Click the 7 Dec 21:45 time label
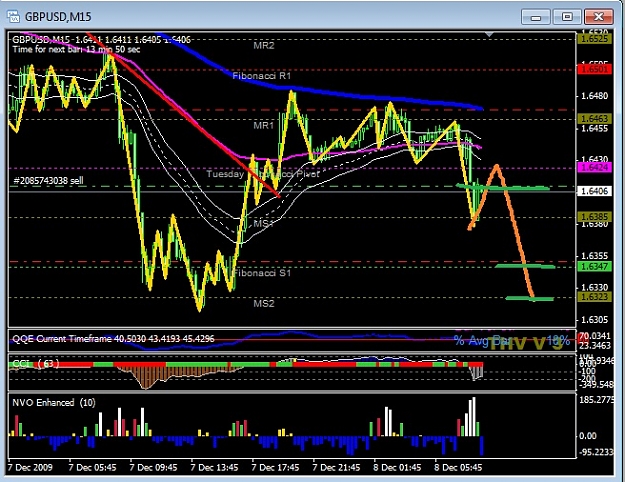625x482 pixels. point(336,467)
